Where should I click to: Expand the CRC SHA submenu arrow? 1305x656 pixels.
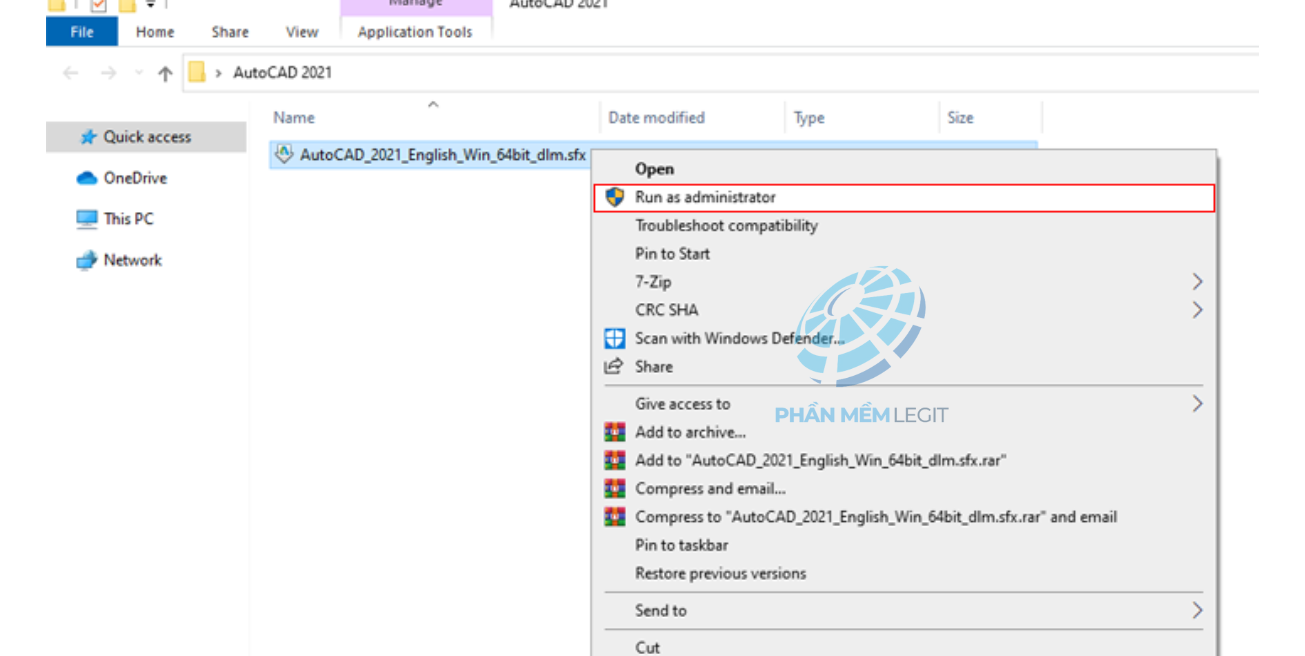click(x=1197, y=310)
